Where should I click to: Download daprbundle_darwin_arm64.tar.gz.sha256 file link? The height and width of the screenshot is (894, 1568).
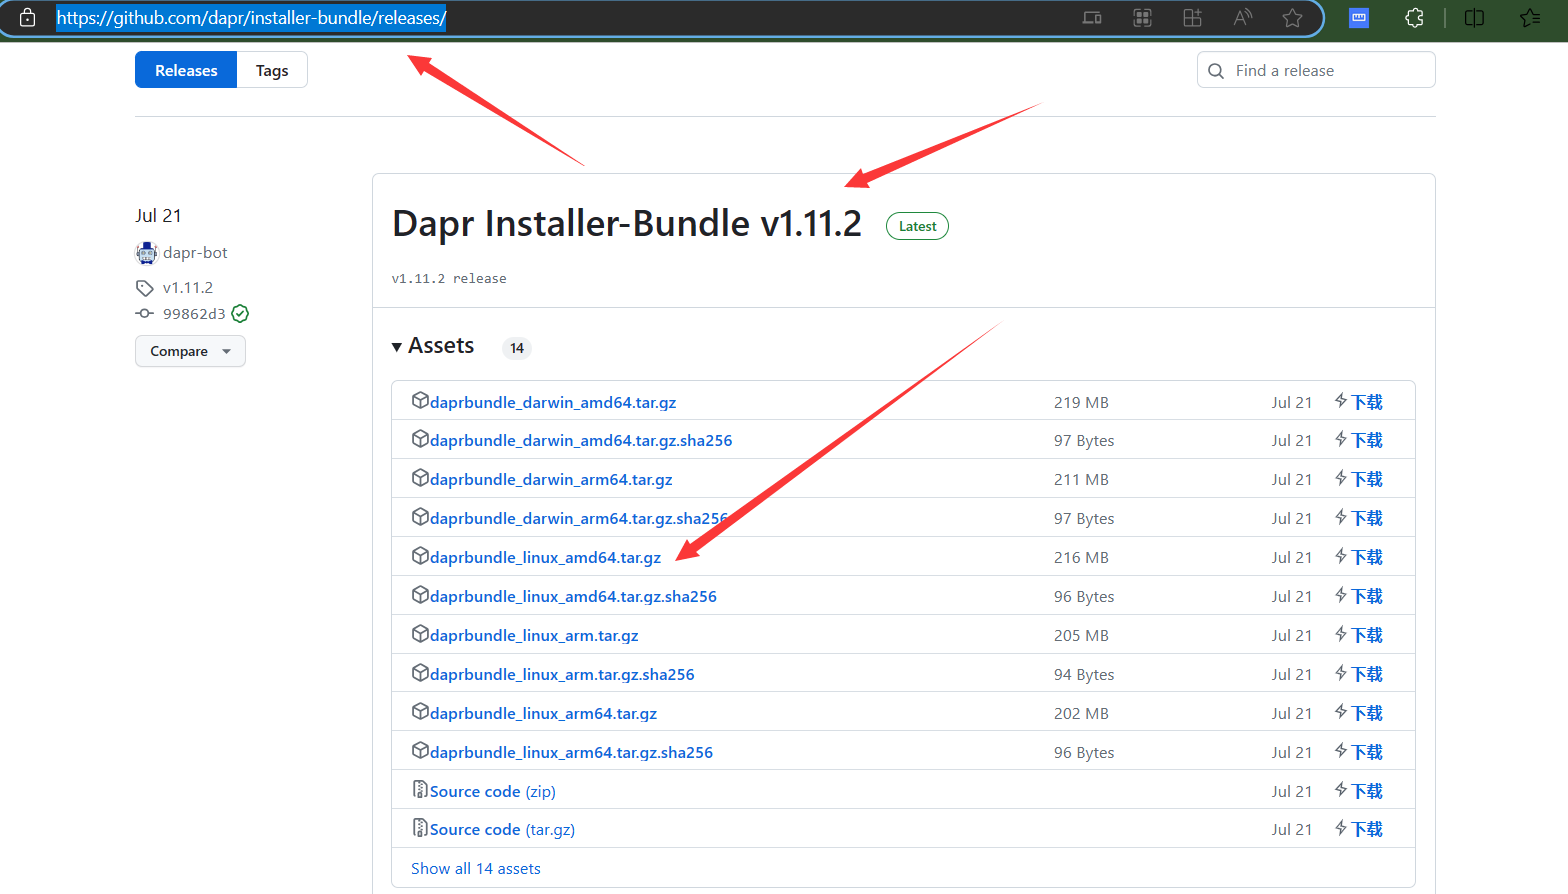point(579,519)
